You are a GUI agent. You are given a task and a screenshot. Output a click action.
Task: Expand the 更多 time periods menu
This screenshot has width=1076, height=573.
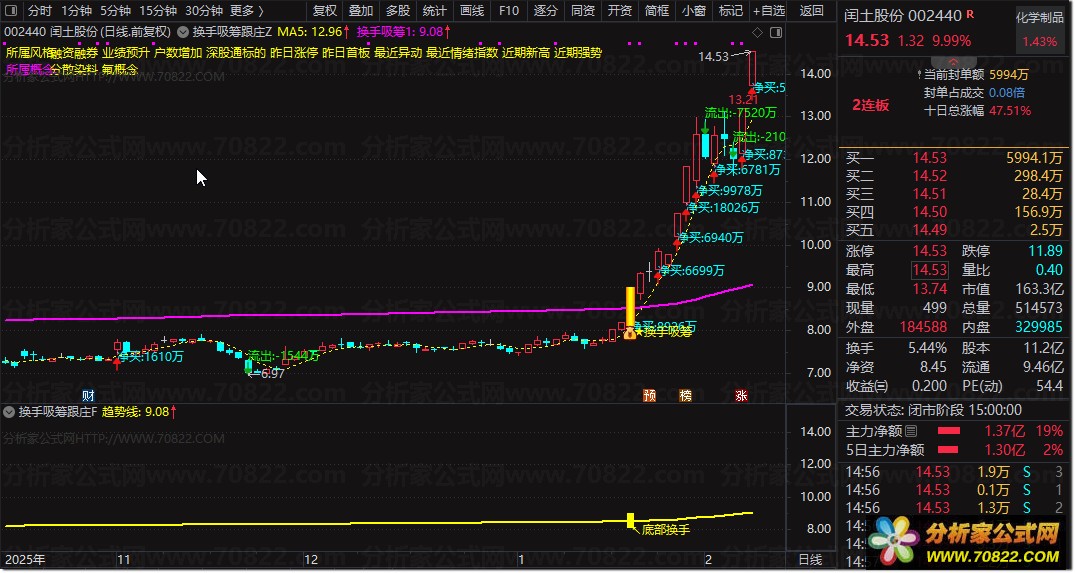(246, 10)
